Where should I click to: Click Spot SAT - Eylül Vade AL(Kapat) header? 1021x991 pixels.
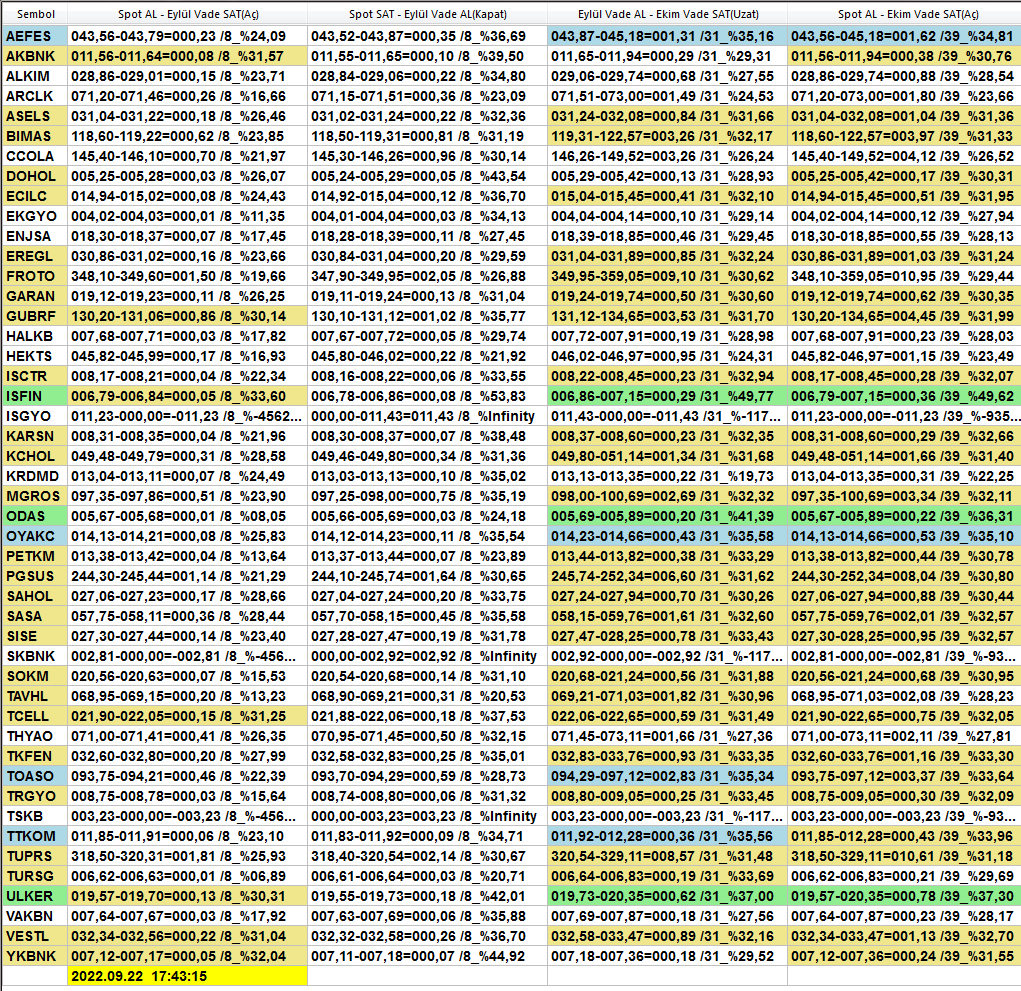(427, 14)
